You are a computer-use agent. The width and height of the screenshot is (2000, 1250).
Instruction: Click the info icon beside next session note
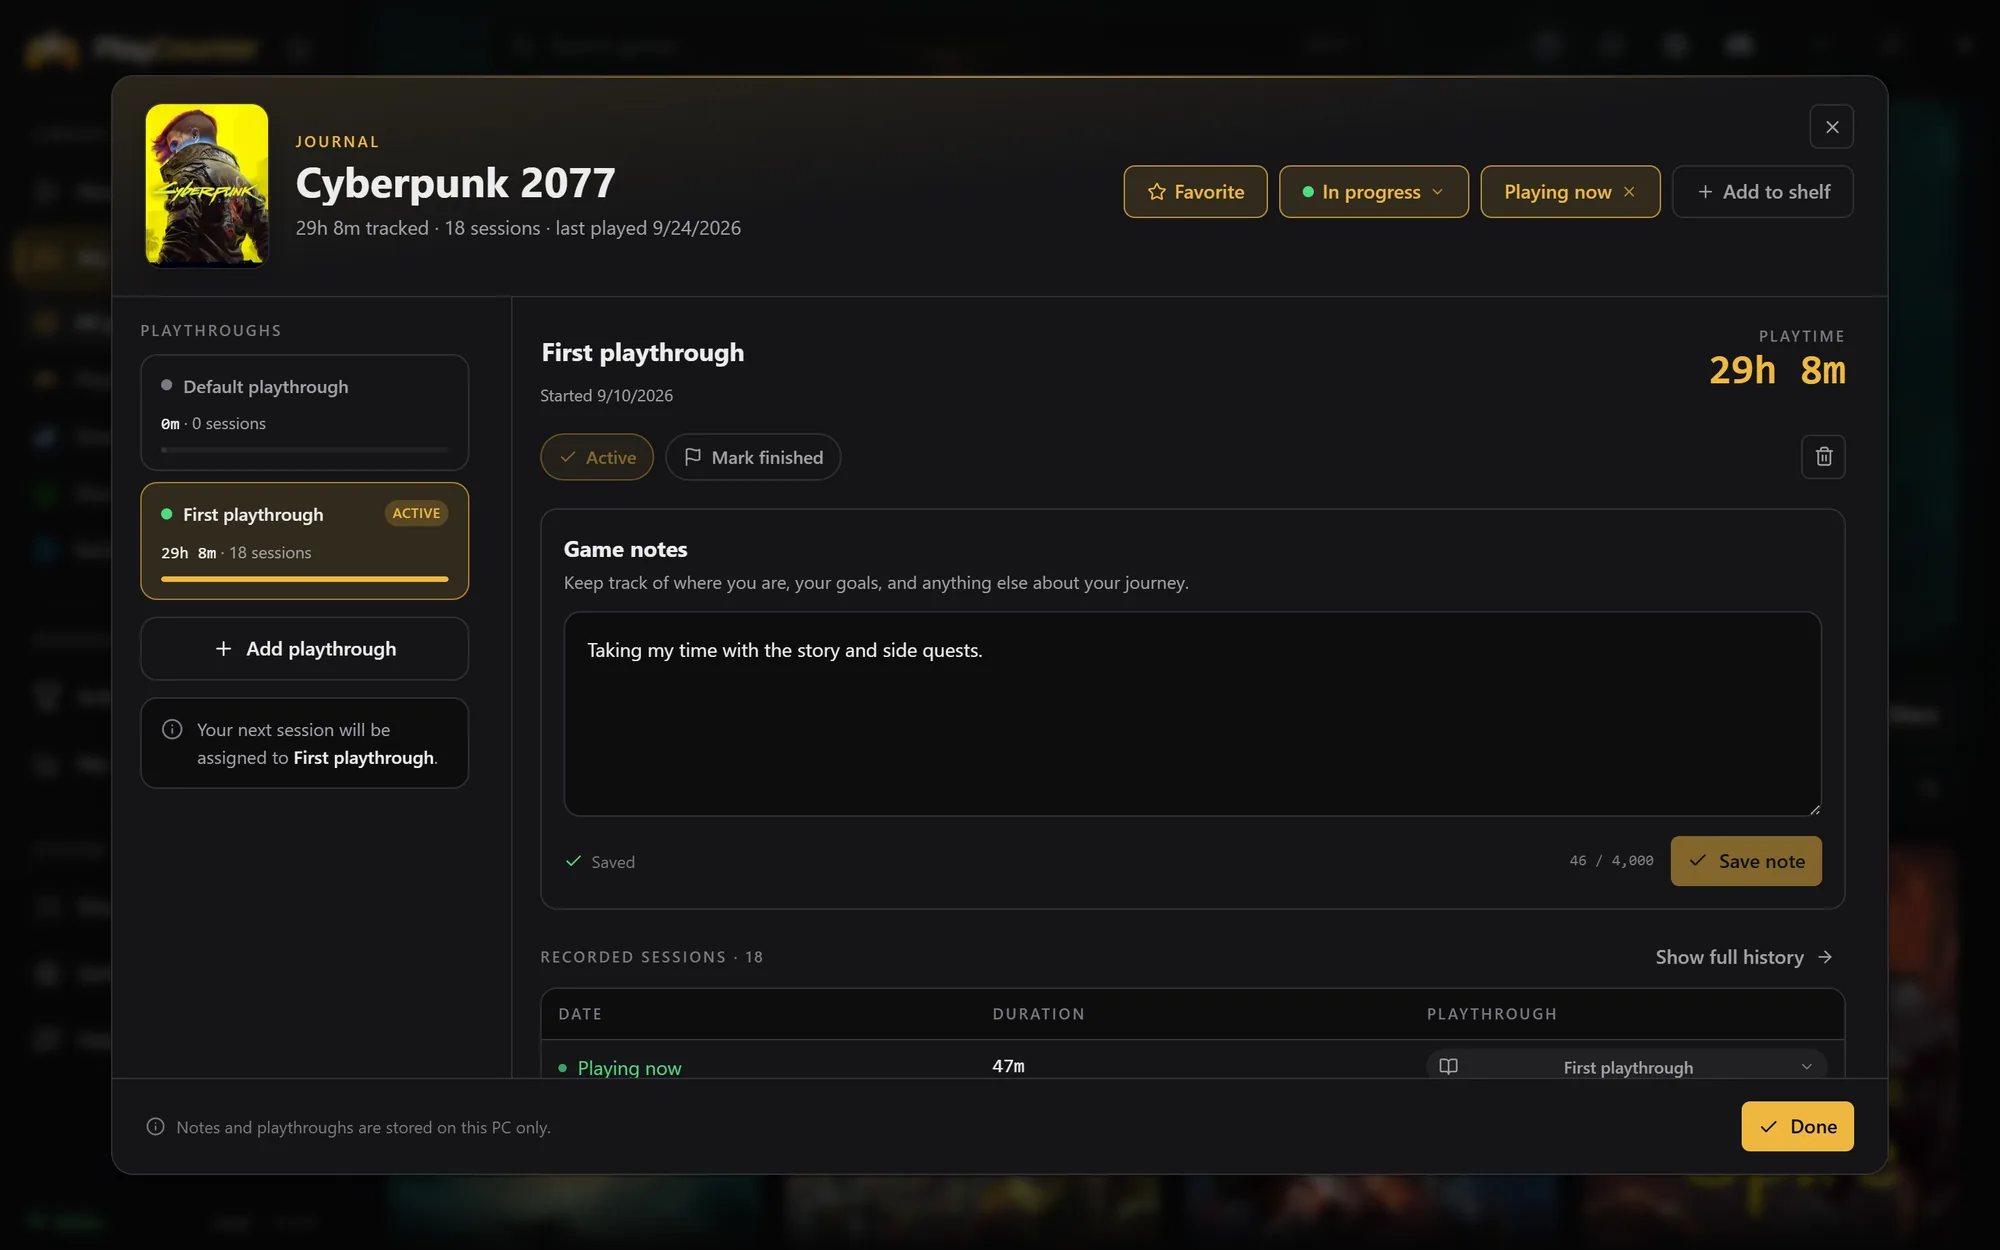[x=172, y=730]
